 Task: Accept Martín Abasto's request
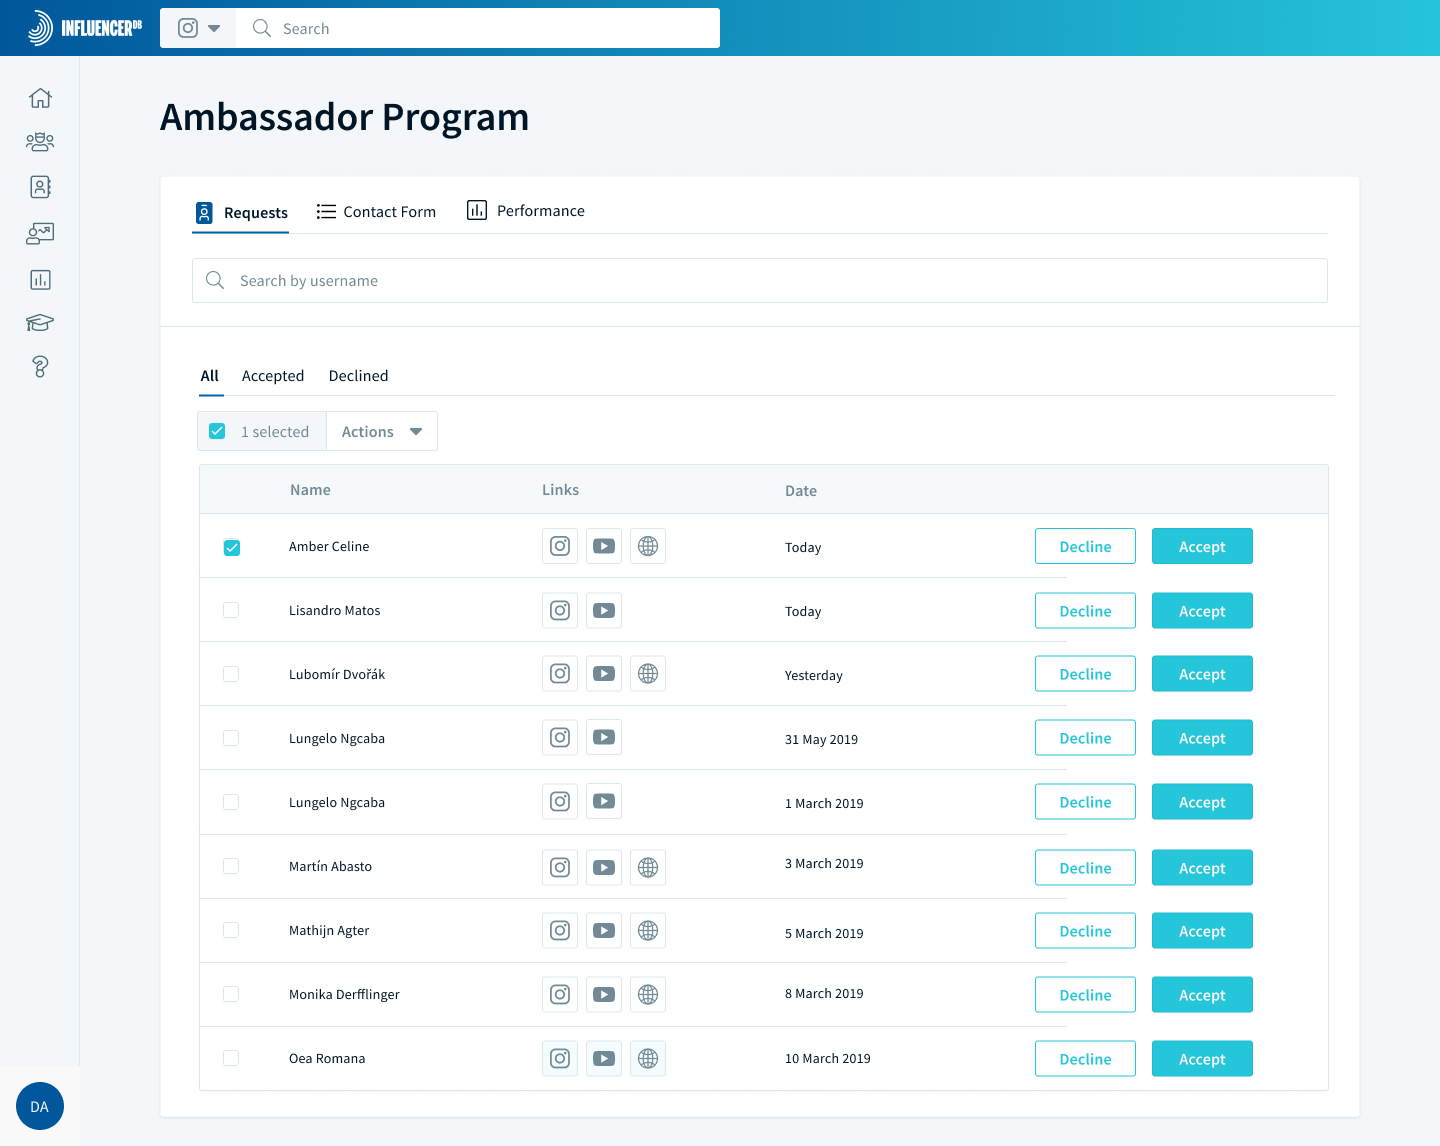[1202, 868]
